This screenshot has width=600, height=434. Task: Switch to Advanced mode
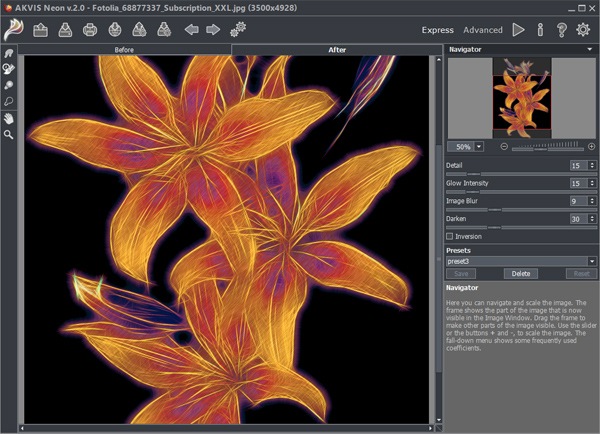tap(483, 31)
